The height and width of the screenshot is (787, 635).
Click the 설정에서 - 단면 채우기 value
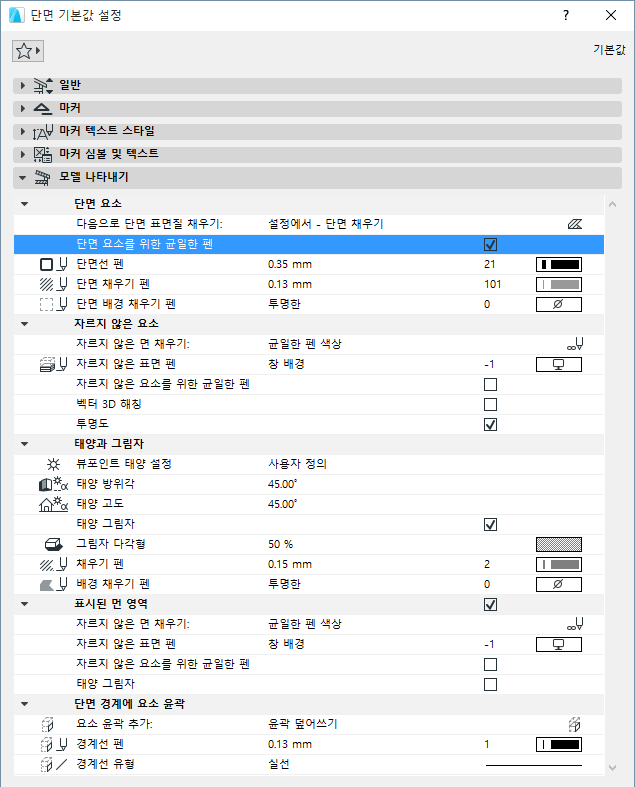click(326, 224)
